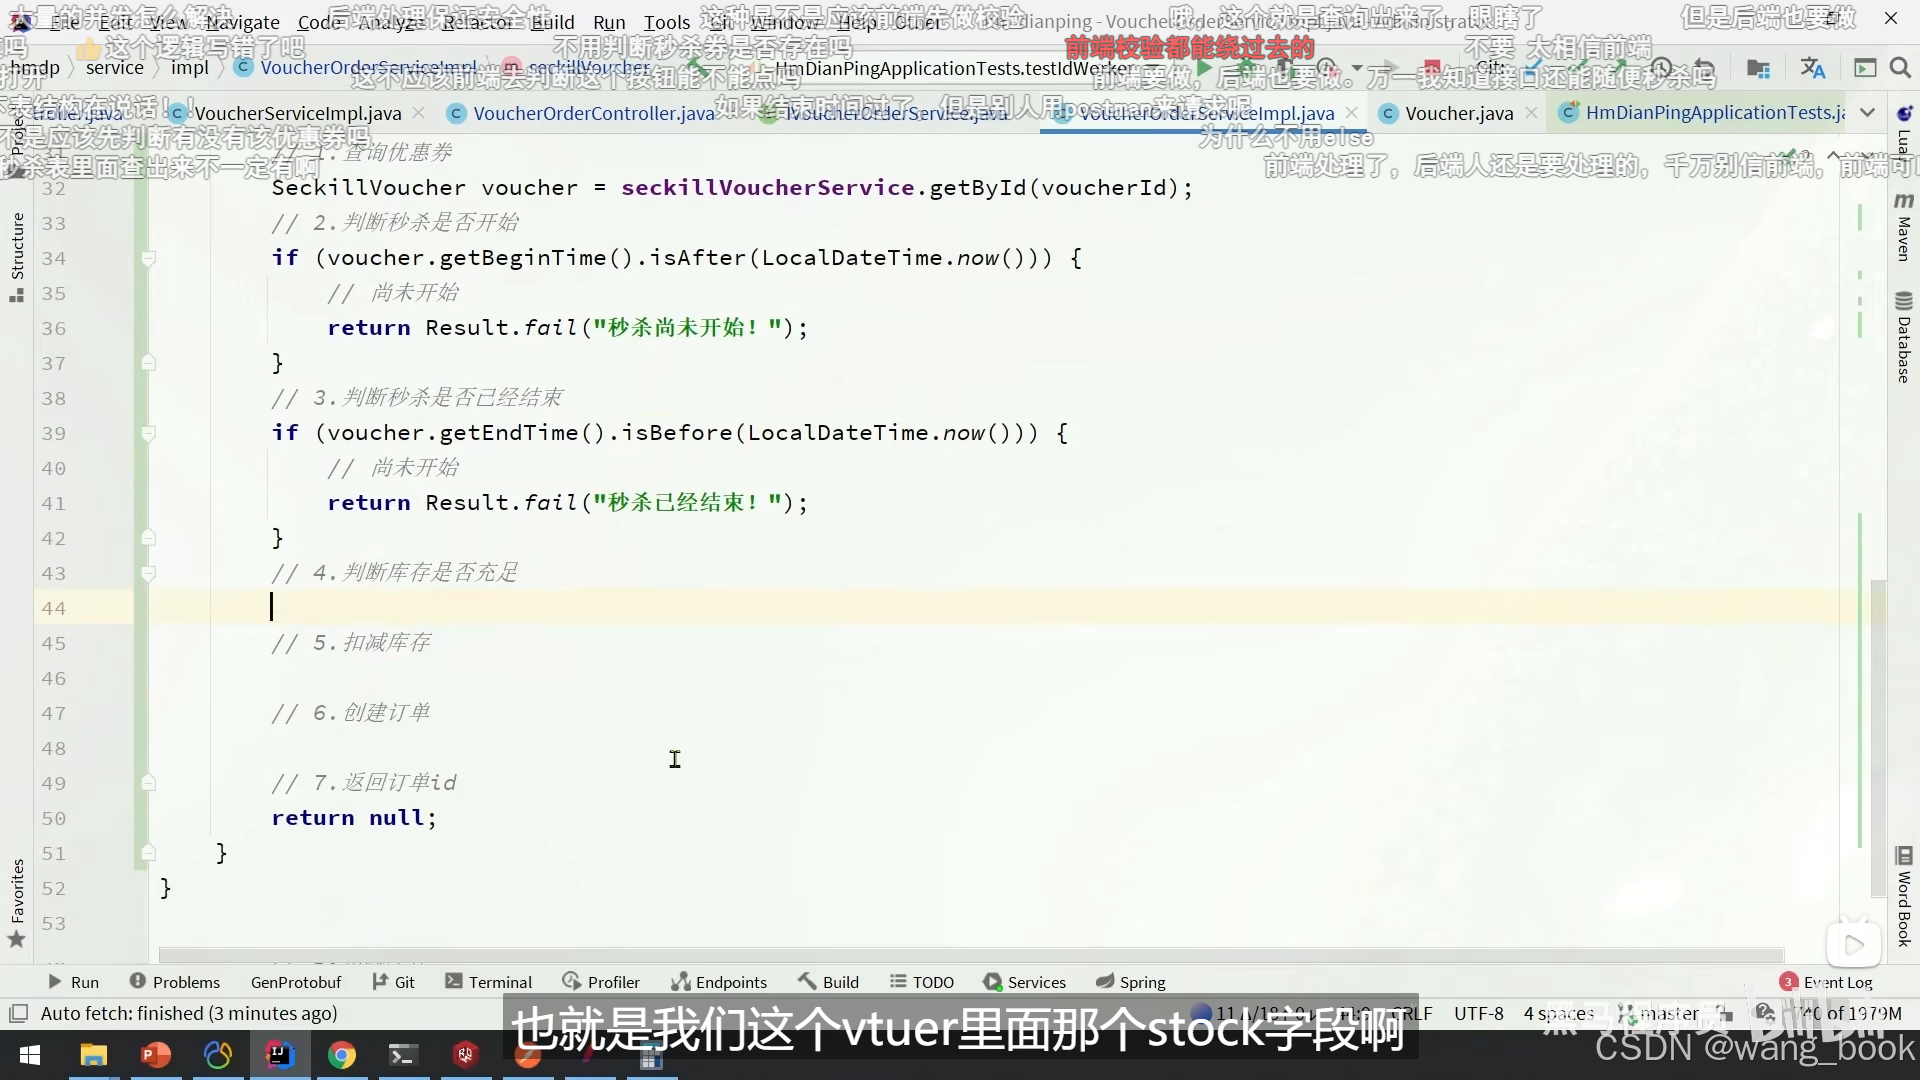Open the Tools menu
The image size is (1920, 1080).
[666, 22]
